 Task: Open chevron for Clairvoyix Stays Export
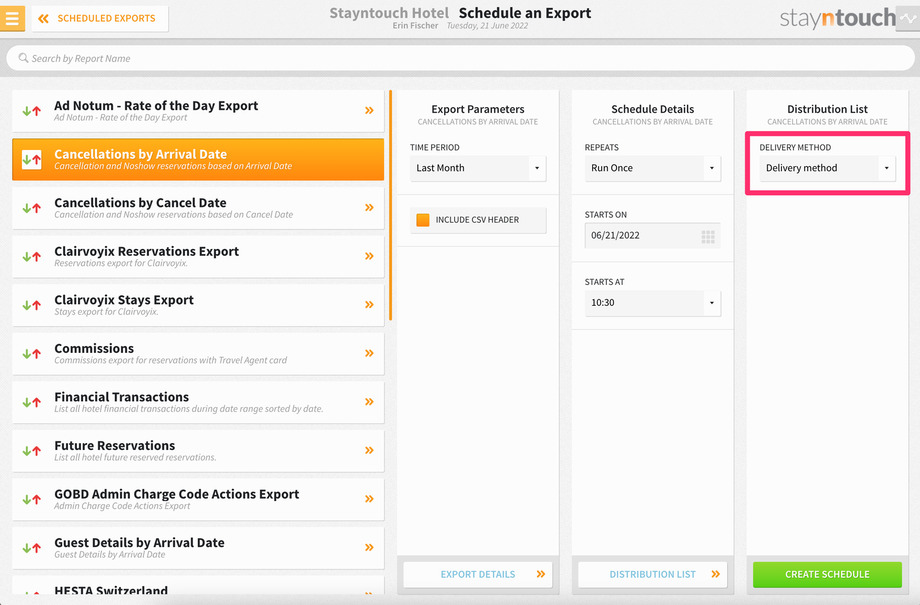[x=369, y=305]
